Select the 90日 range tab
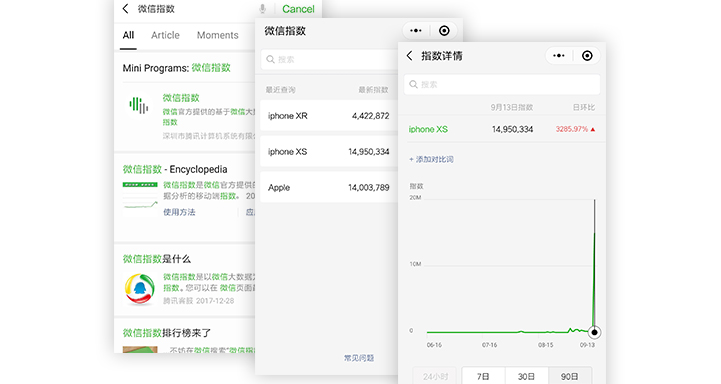Screen dimensions: 721x384 click(x=570, y=376)
